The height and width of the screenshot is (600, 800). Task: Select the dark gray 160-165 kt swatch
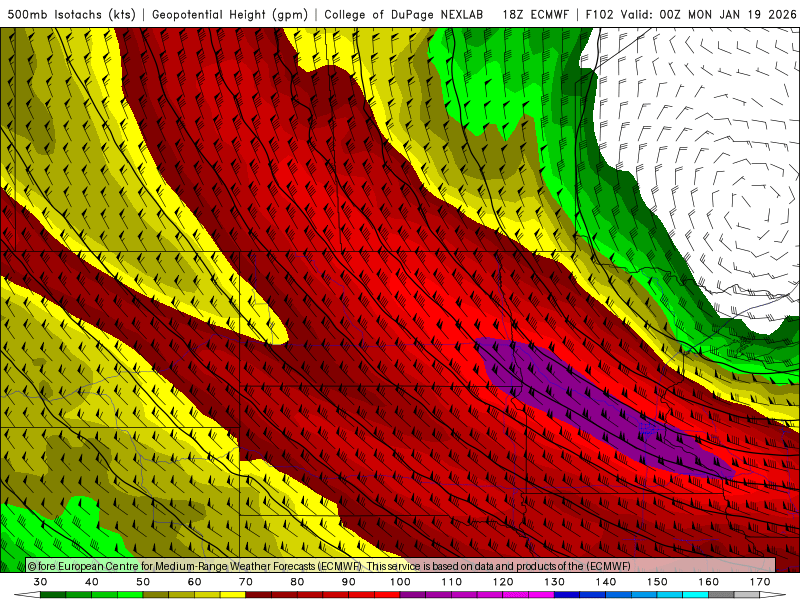[x=721, y=595]
